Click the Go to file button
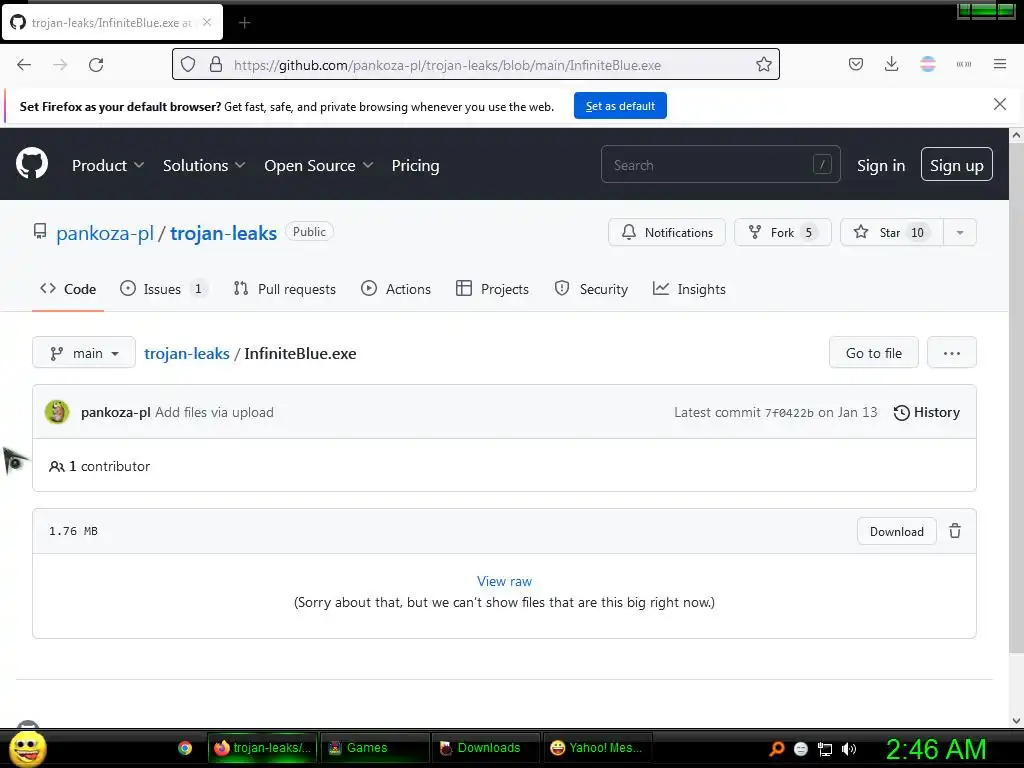 874,353
